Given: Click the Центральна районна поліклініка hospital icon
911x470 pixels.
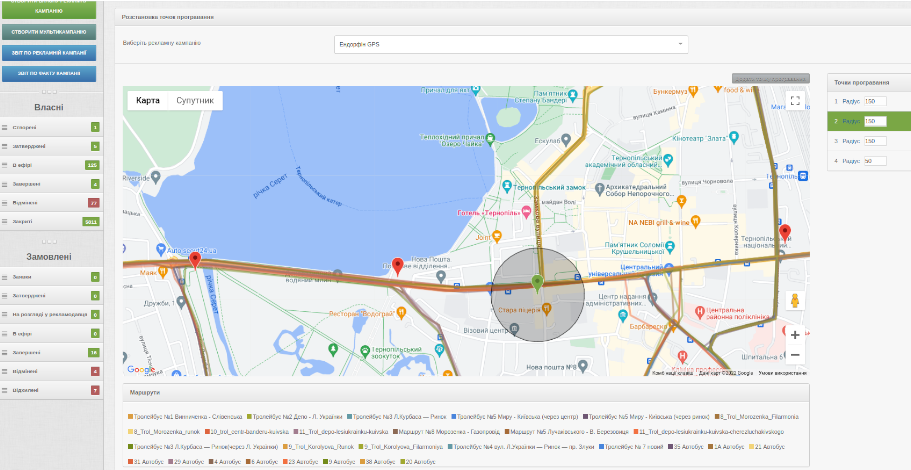Looking at the screenshot, I should coord(701,312).
